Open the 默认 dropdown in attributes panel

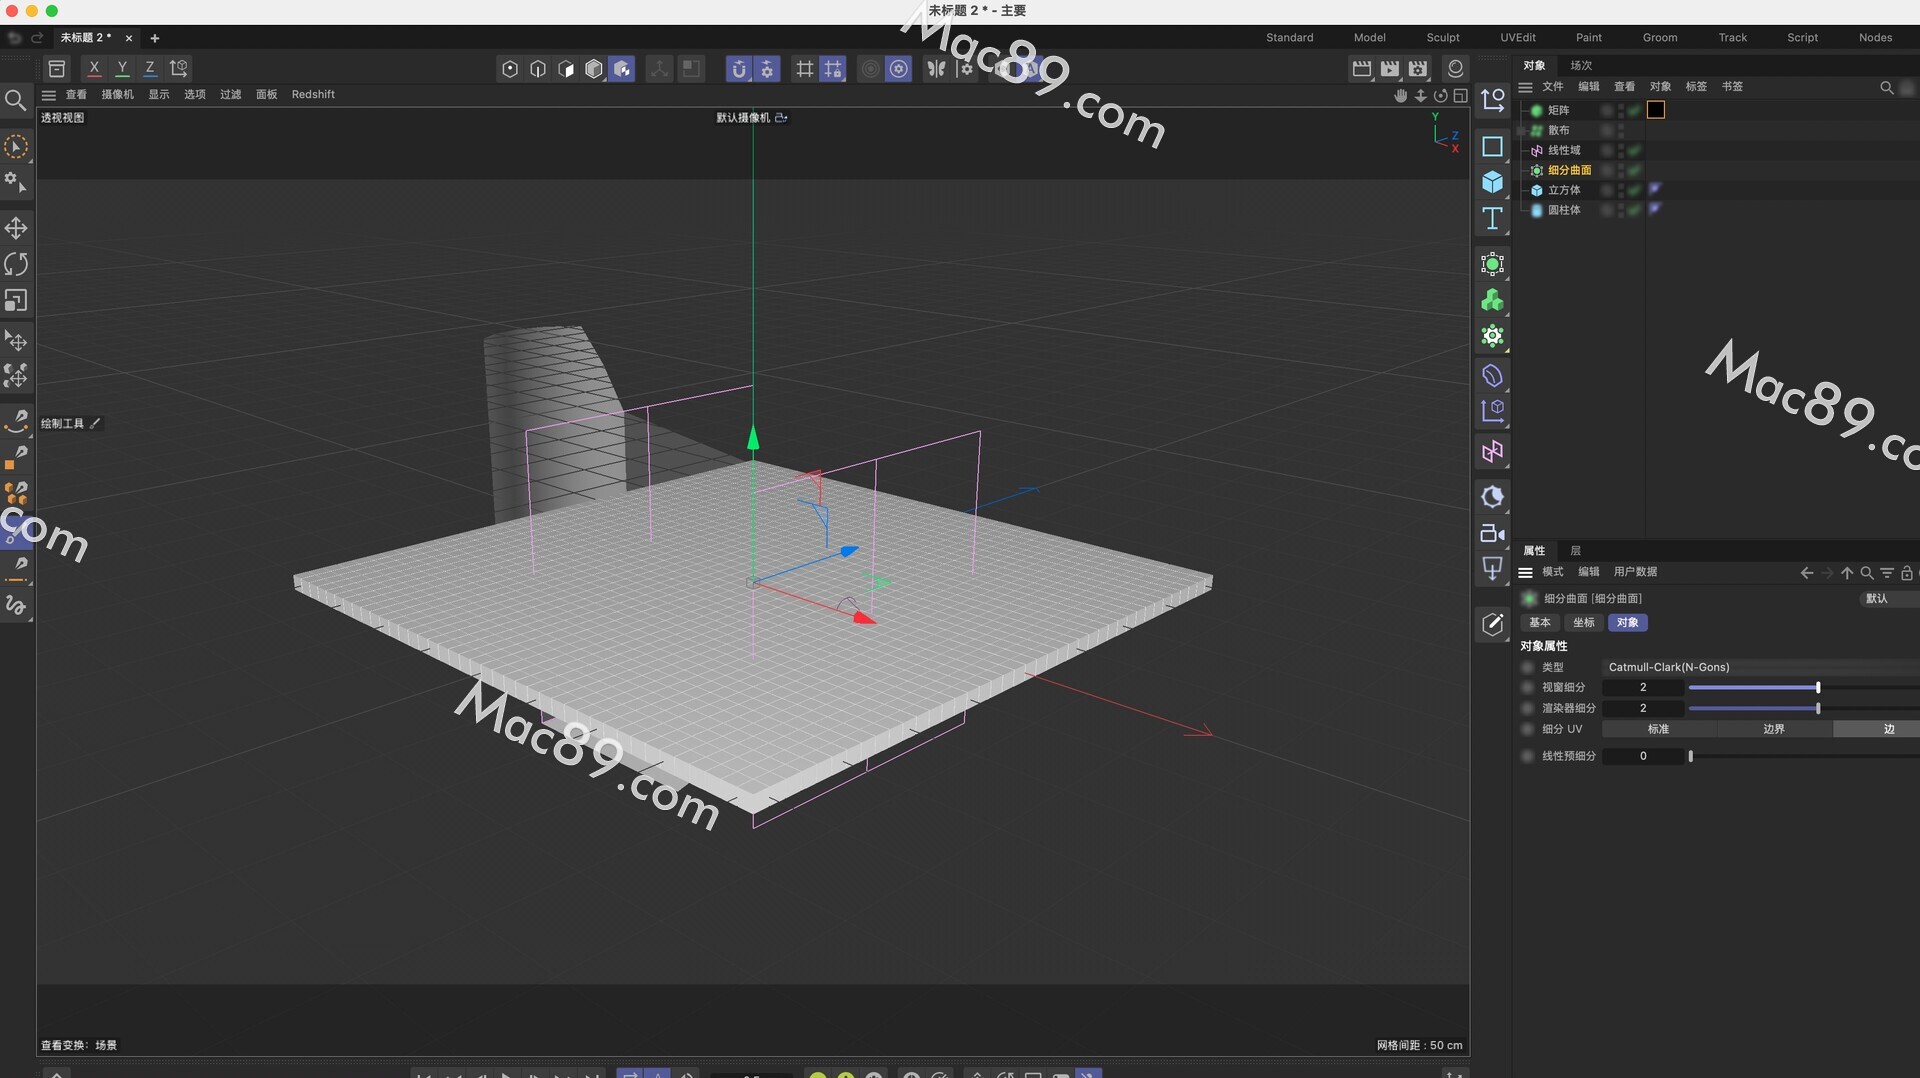pyautogui.click(x=1886, y=598)
